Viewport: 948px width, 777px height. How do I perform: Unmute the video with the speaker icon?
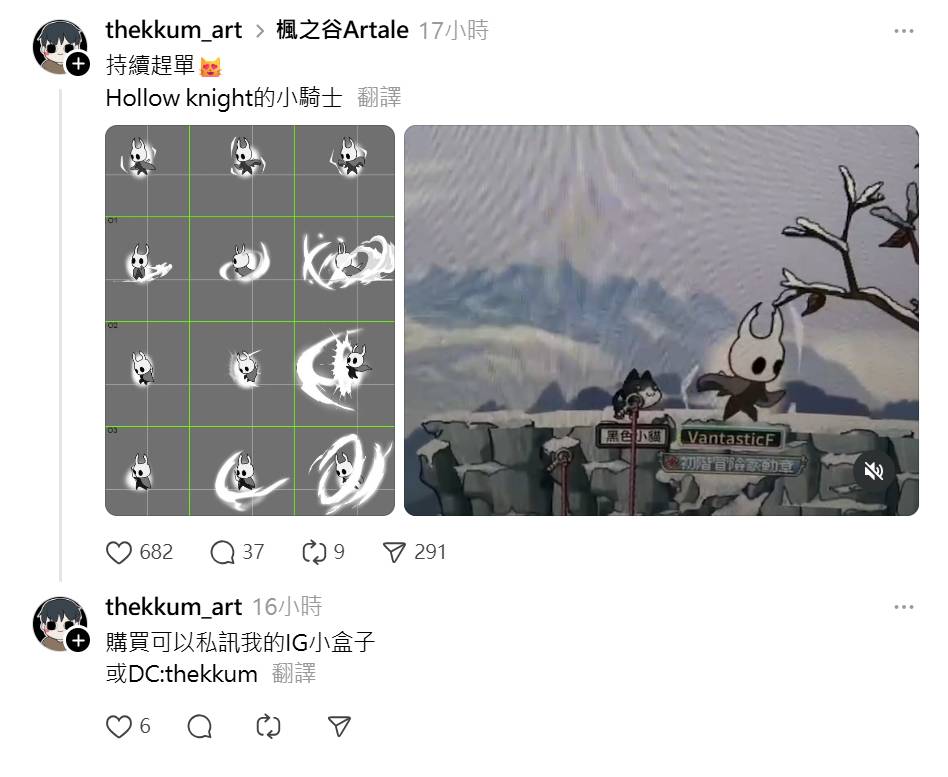[x=874, y=470]
